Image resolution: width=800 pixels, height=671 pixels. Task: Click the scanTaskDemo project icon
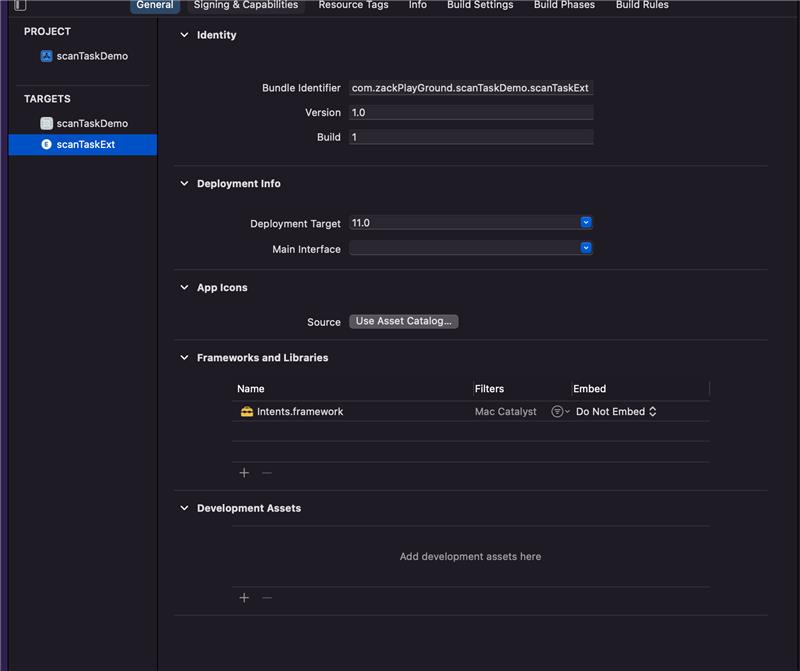coord(46,56)
